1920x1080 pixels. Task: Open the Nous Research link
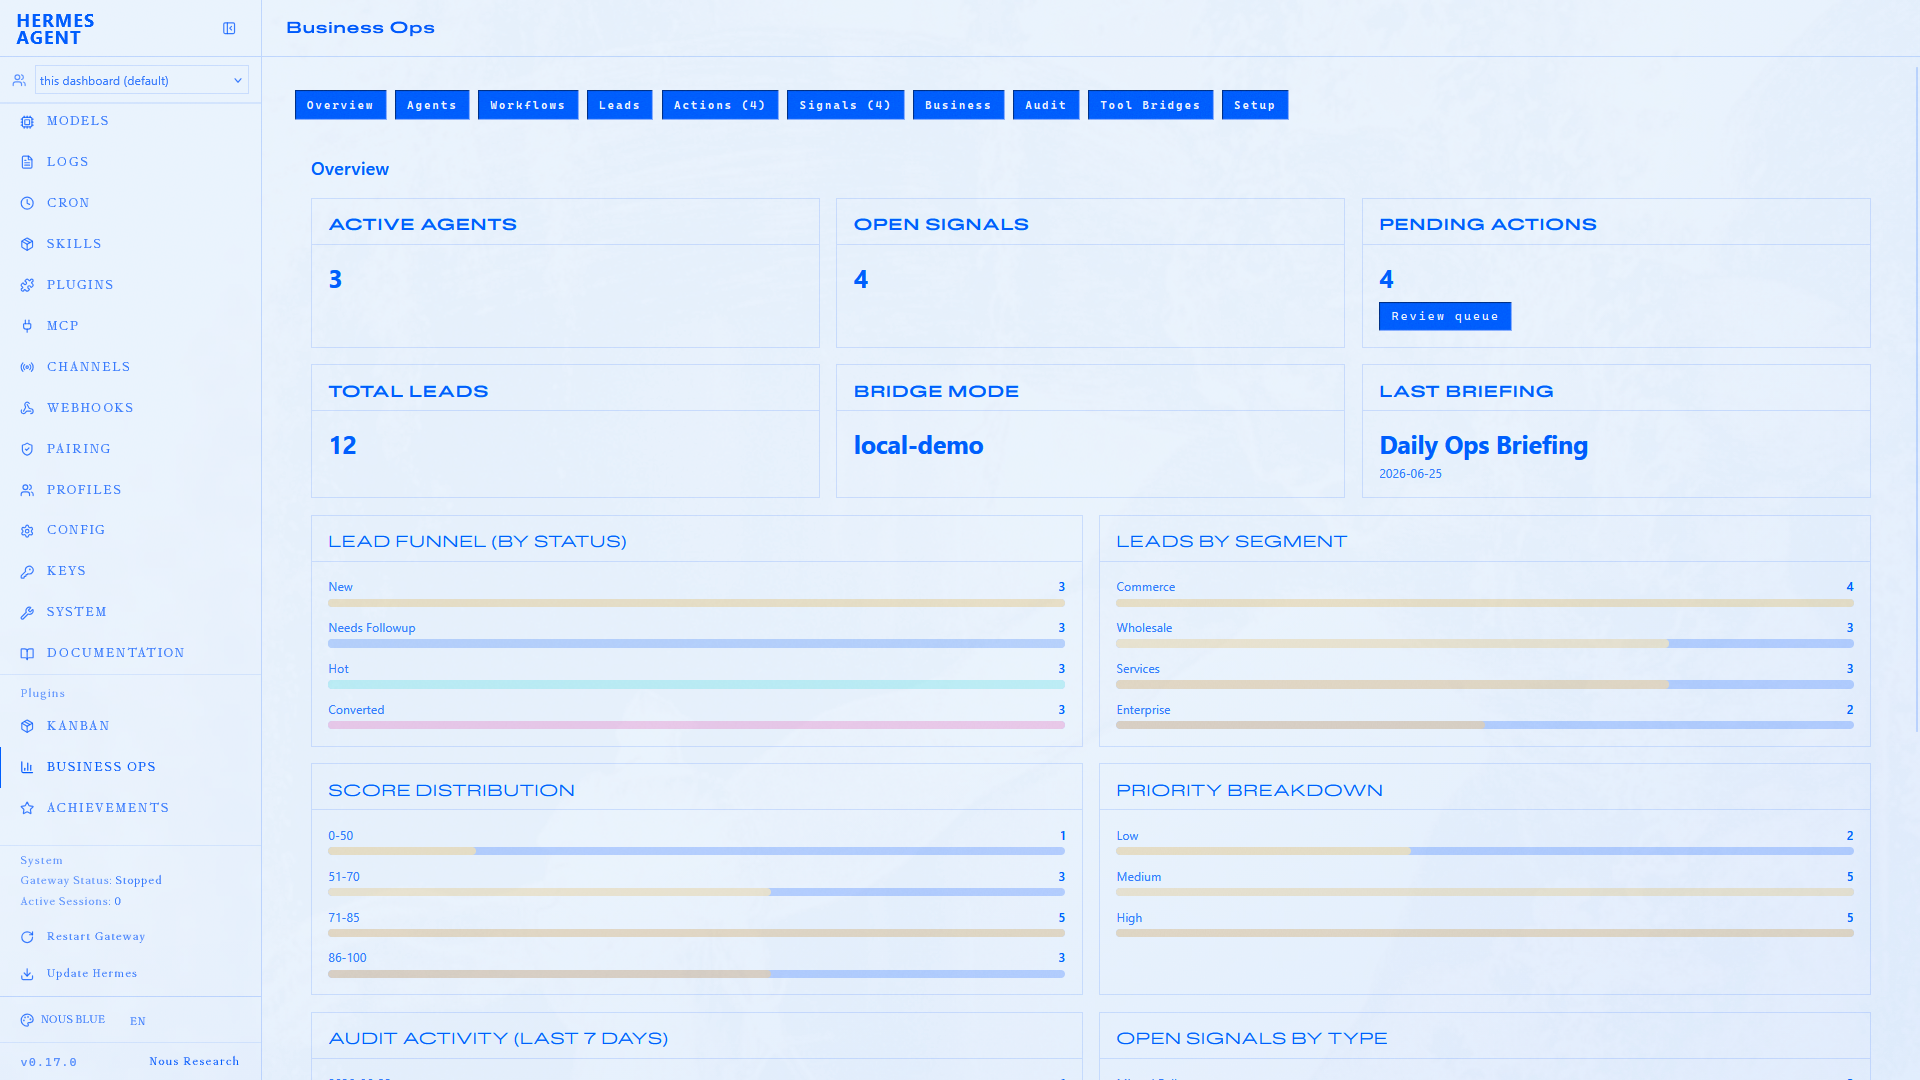tap(194, 1062)
